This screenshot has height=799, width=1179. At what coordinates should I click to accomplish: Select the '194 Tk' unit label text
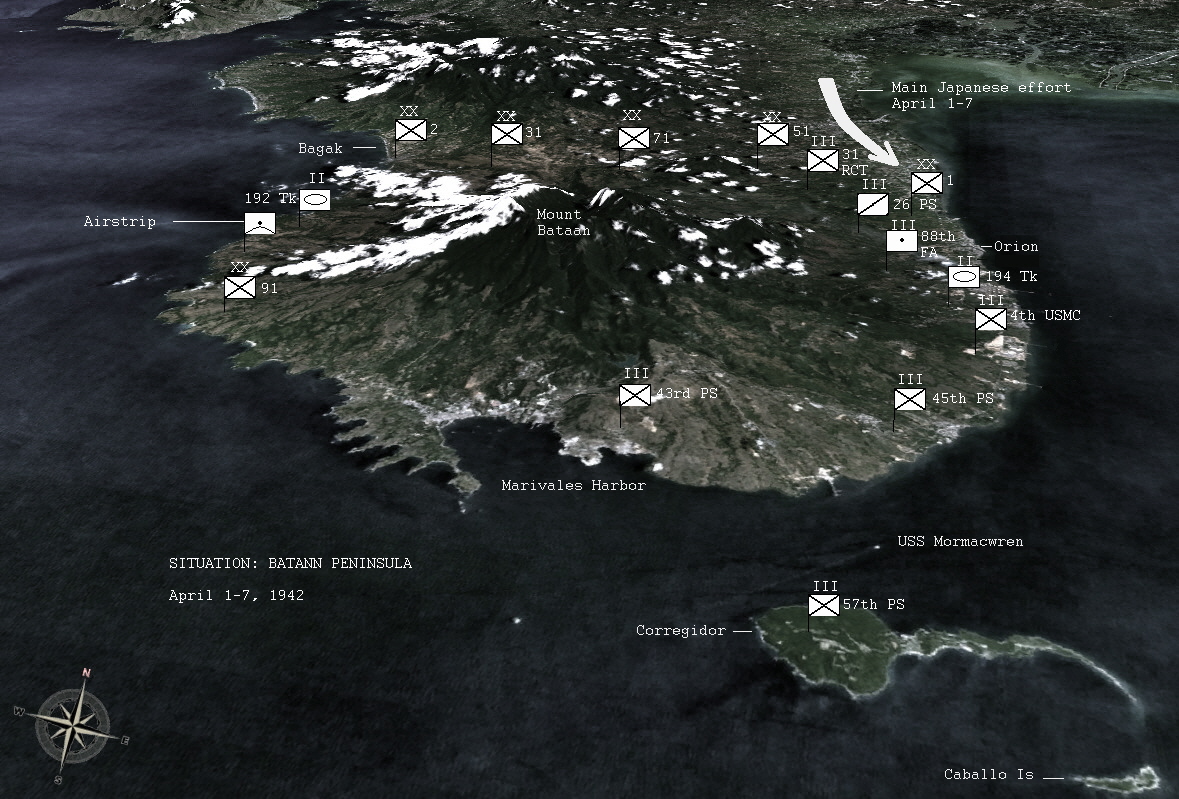1011,277
